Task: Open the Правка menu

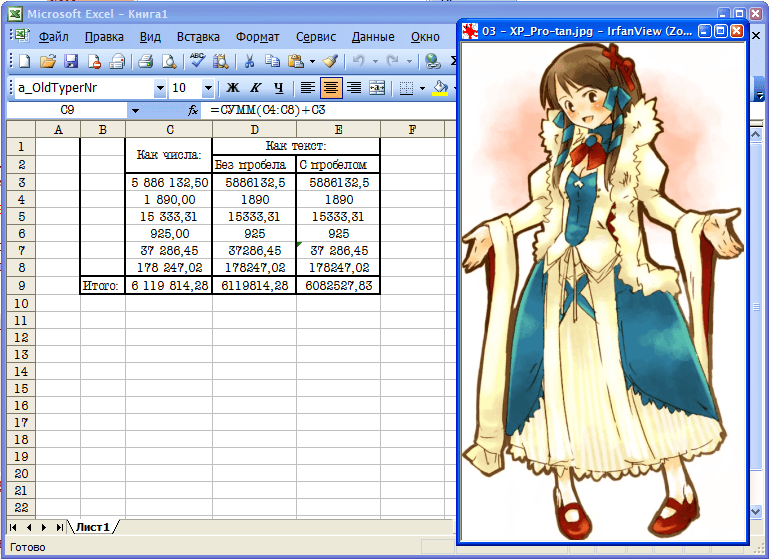Action: pyautogui.click(x=104, y=37)
